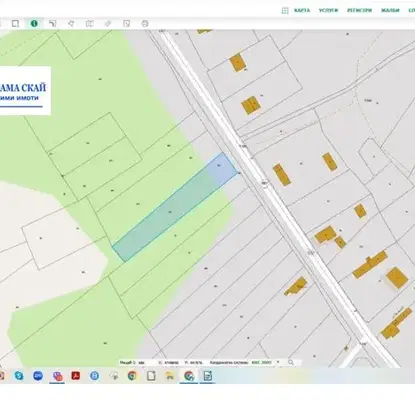Open Skype from the taskbar
This screenshot has height=400, width=415.
click(x=19, y=376)
